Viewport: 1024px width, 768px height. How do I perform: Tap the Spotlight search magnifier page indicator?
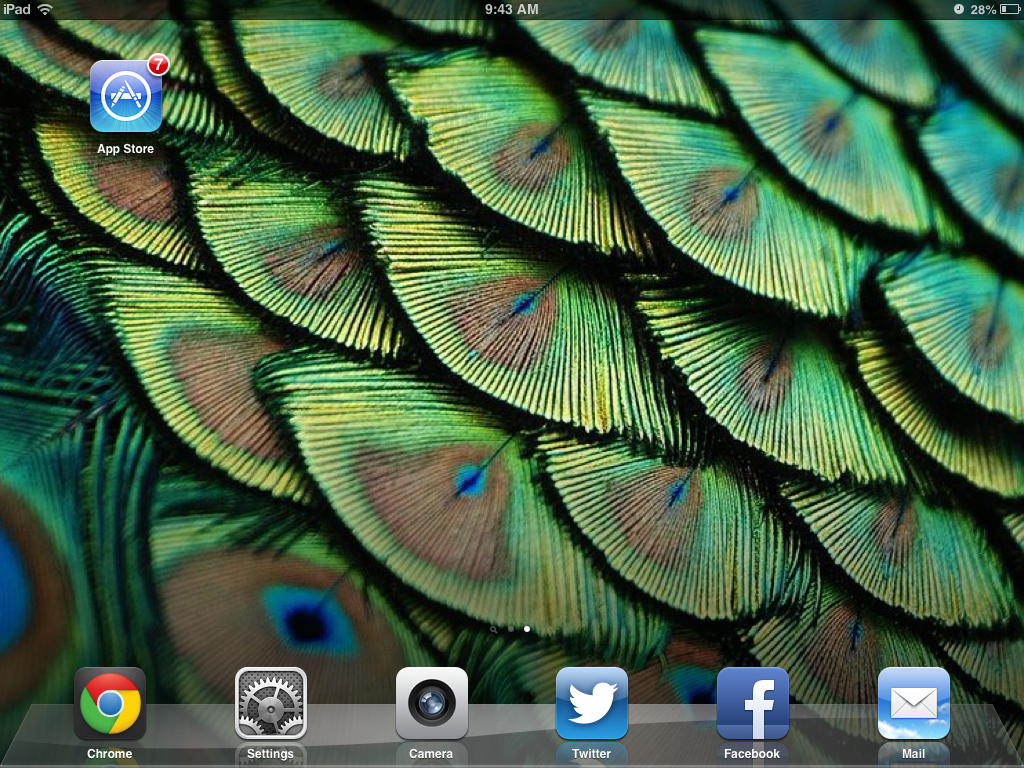(494, 630)
